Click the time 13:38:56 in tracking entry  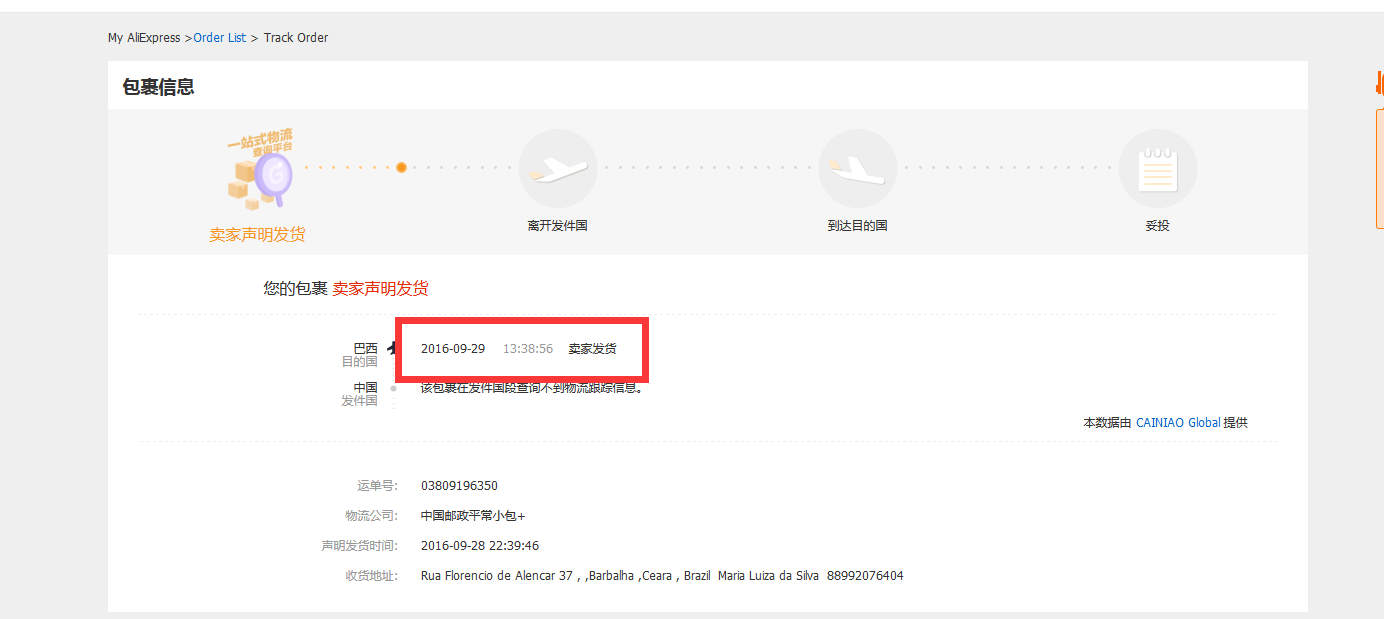(528, 349)
